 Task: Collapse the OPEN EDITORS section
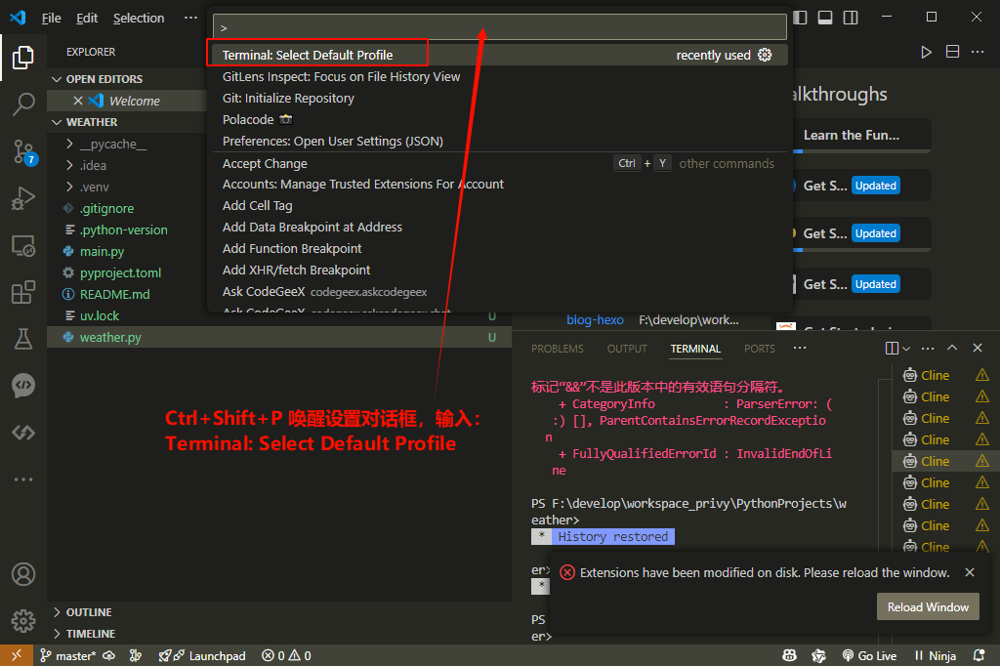103,79
